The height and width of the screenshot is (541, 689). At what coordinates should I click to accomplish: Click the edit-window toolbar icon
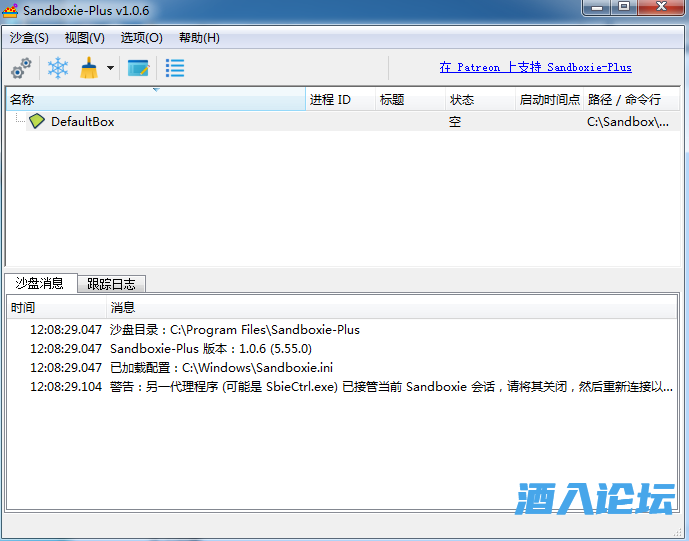tap(138, 68)
